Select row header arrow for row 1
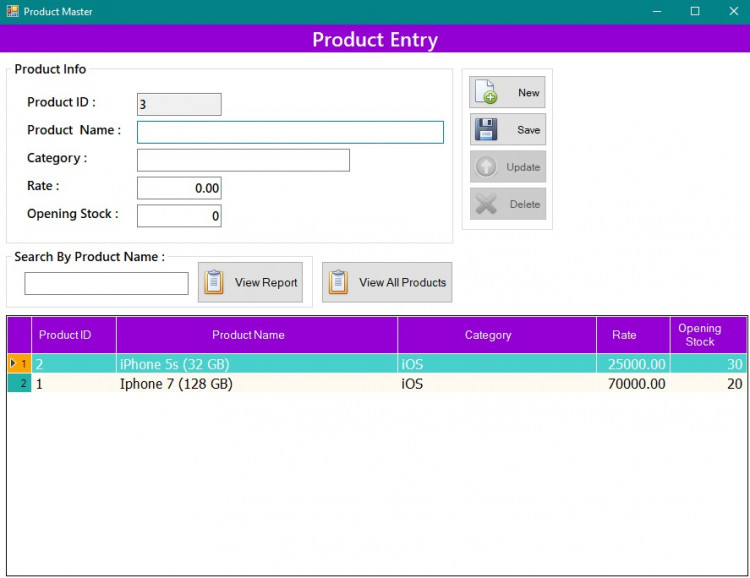The height and width of the screenshot is (578, 750). pyautogui.click(x=13, y=364)
